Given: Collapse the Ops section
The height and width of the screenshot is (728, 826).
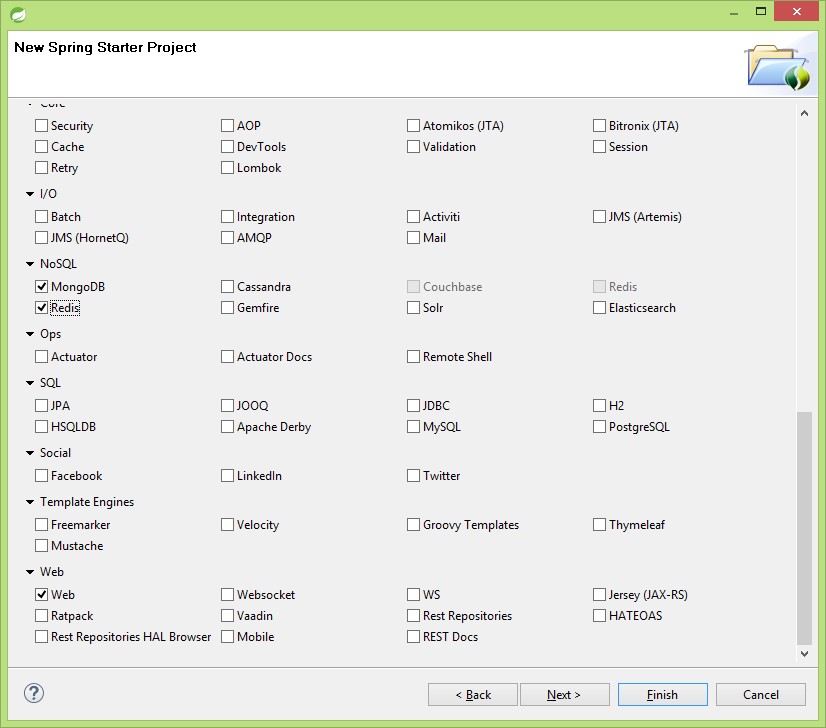Looking at the screenshot, I should pyautogui.click(x=30, y=334).
